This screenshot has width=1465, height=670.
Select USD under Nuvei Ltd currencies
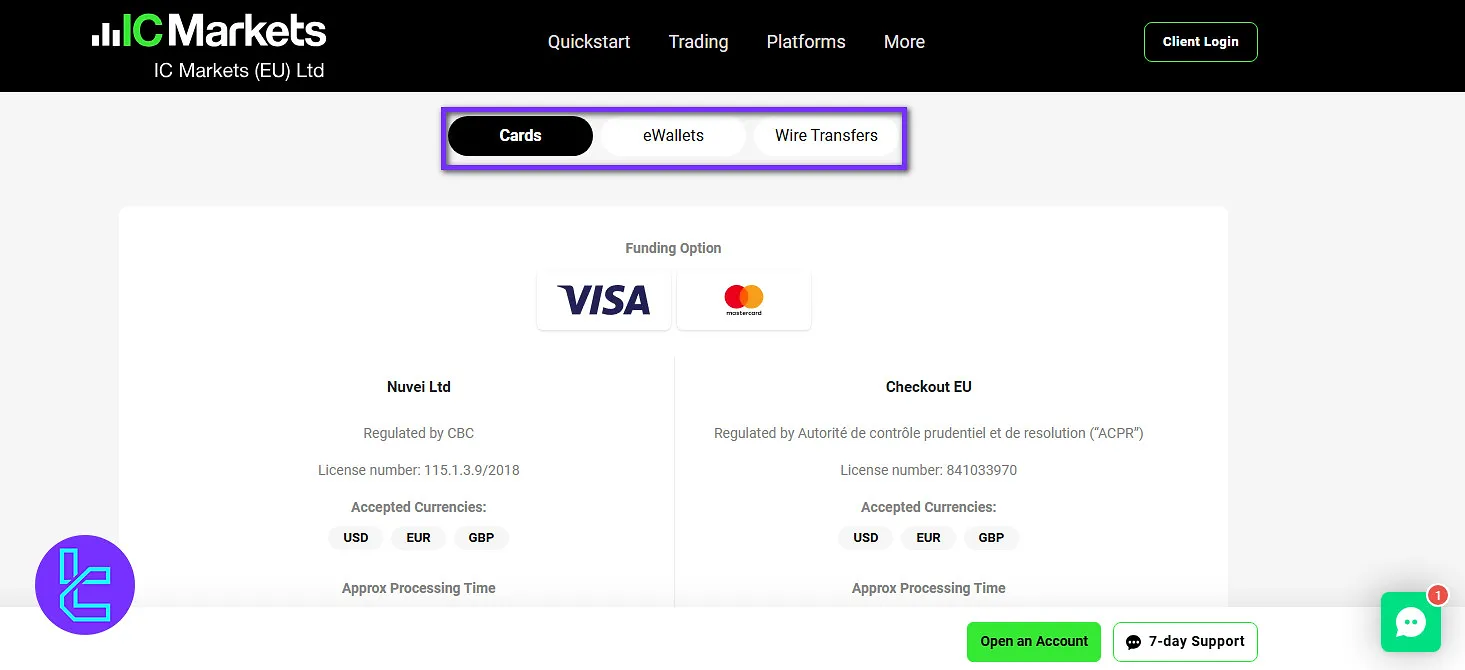[355, 537]
